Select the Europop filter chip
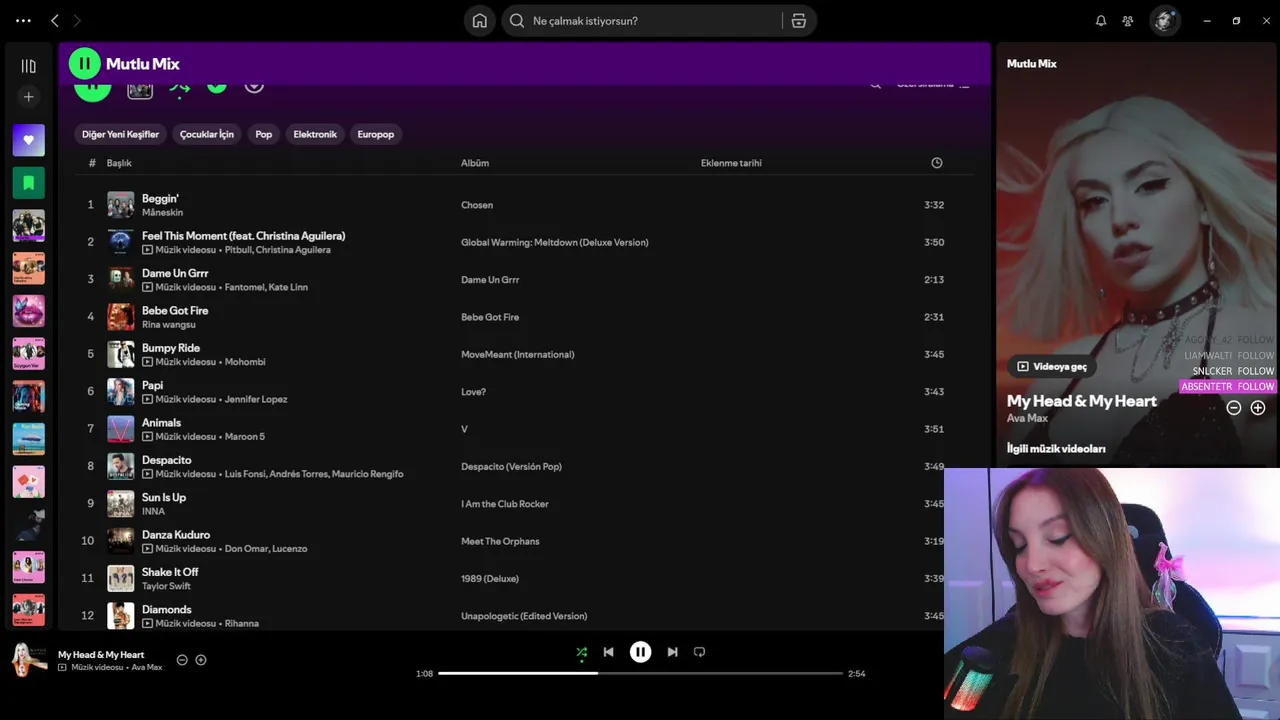The width and height of the screenshot is (1280, 720). click(376, 134)
